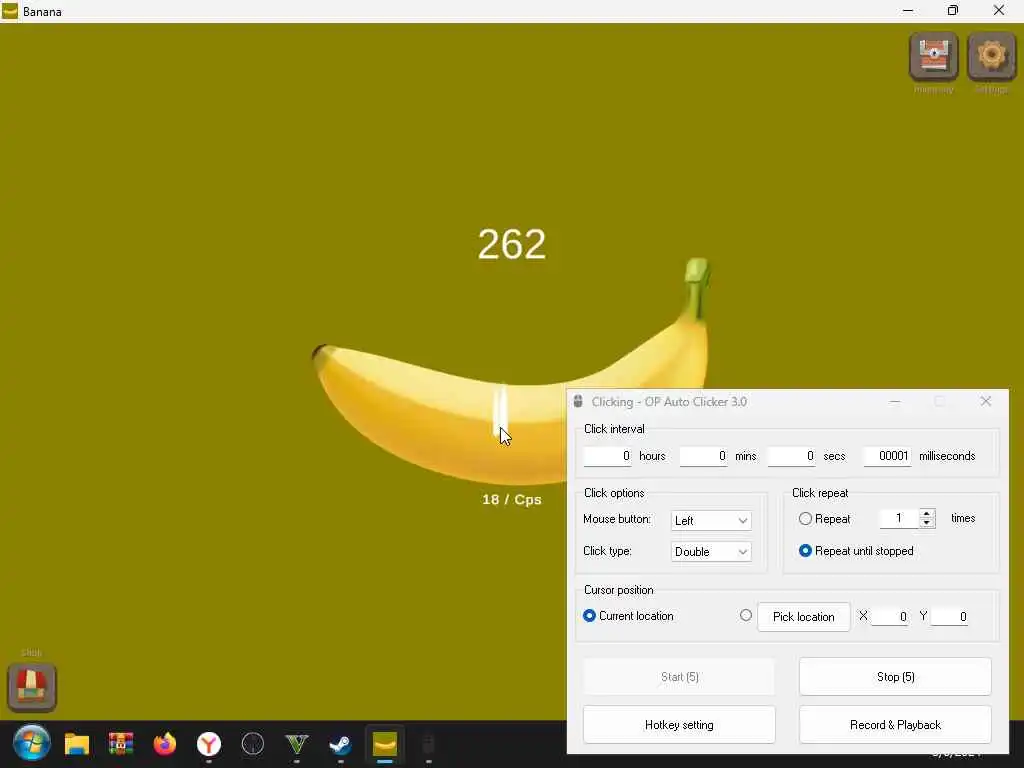Select the Repeat radio button
1024x768 pixels.
805,519
